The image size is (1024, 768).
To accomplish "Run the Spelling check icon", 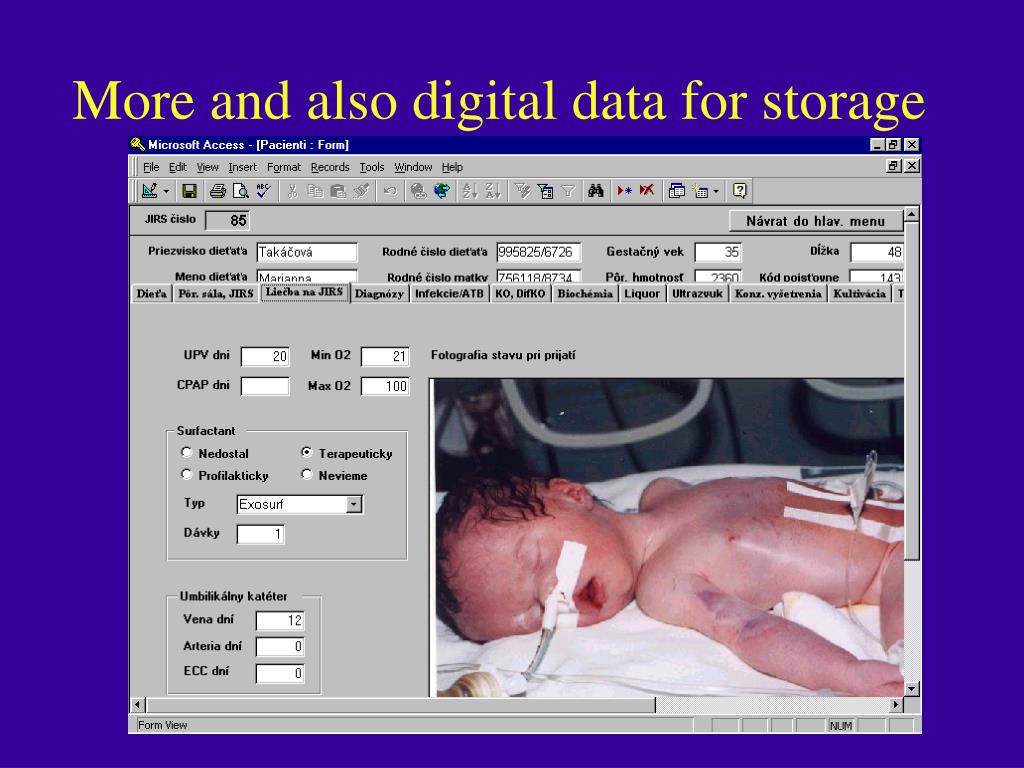I will (x=263, y=191).
